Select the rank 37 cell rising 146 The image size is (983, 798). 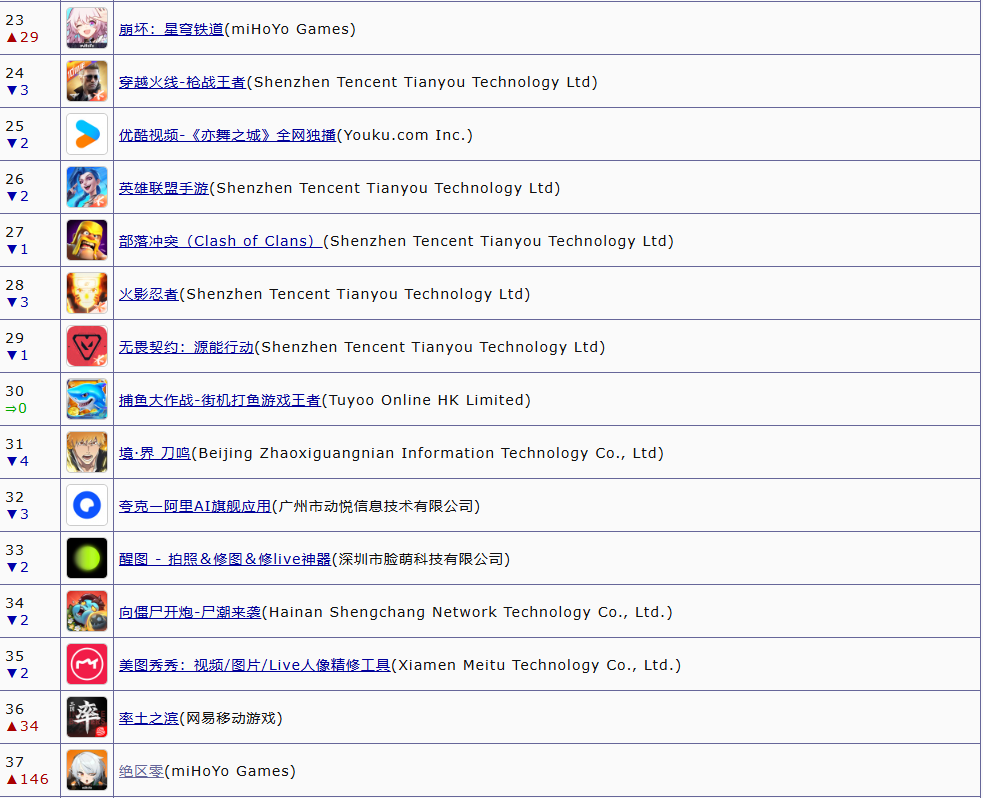pyautogui.click(x=30, y=770)
